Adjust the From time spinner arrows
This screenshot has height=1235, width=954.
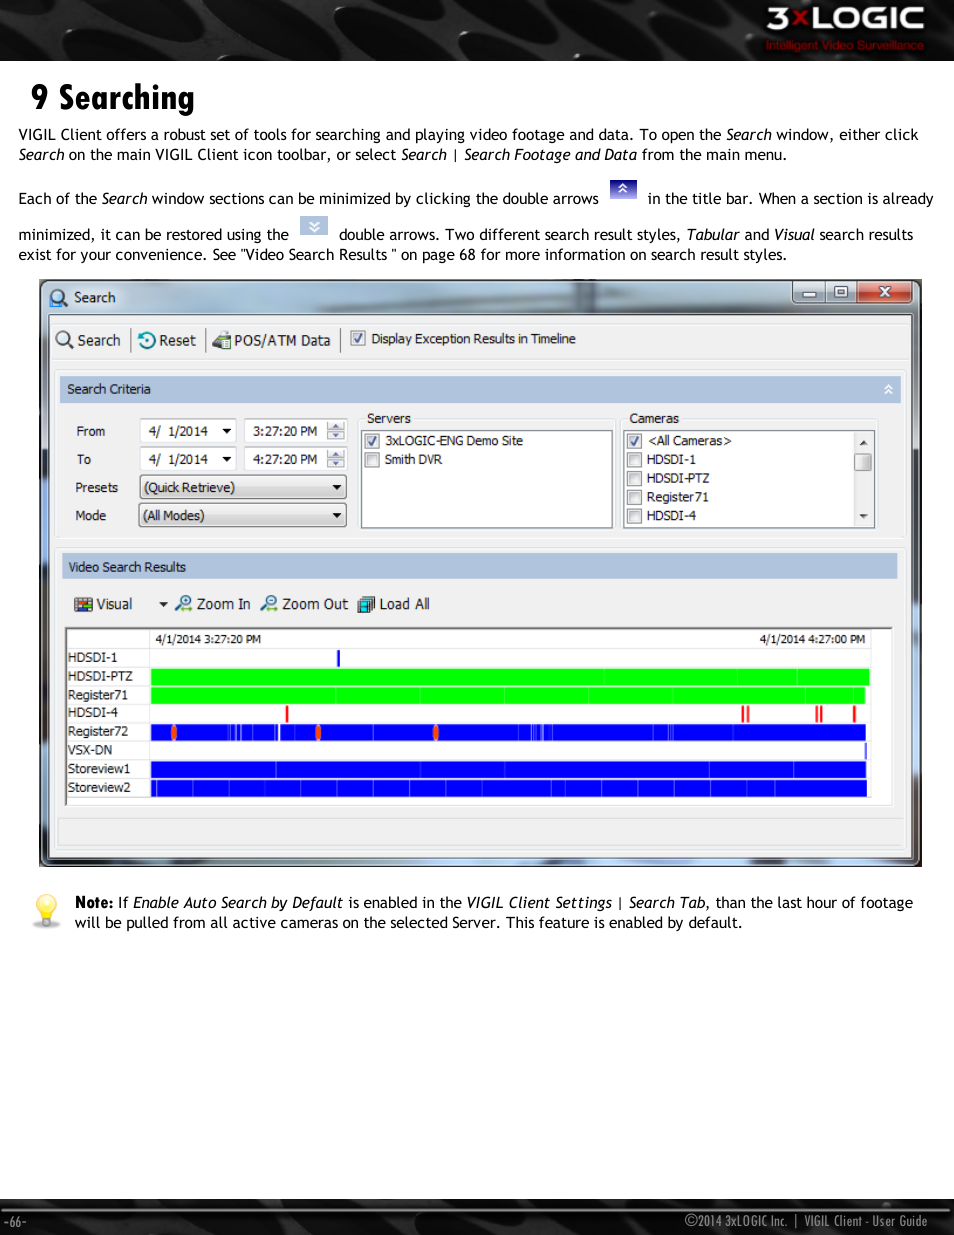coord(336,431)
